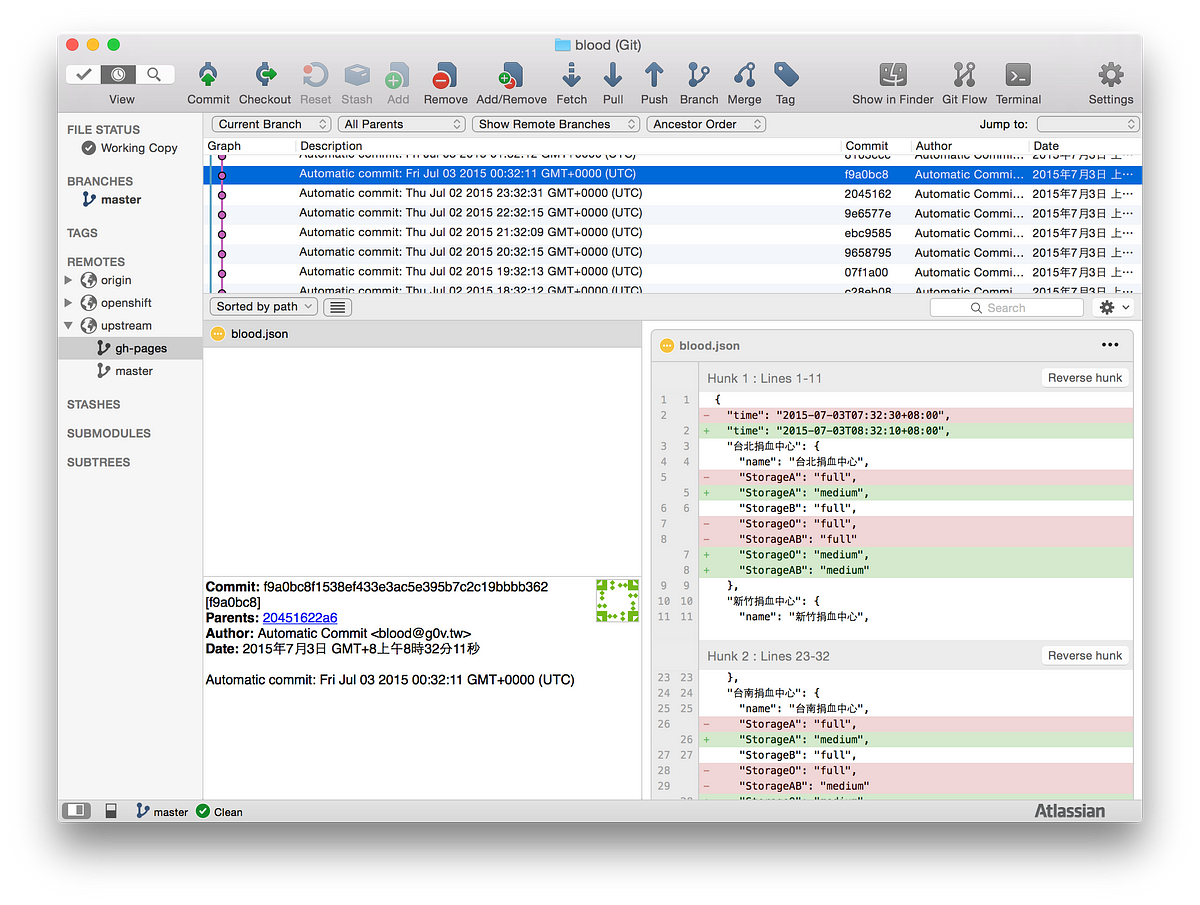Viewport: 1200px width, 905px height.
Task: Open the Branch tool
Action: pos(699,76)
